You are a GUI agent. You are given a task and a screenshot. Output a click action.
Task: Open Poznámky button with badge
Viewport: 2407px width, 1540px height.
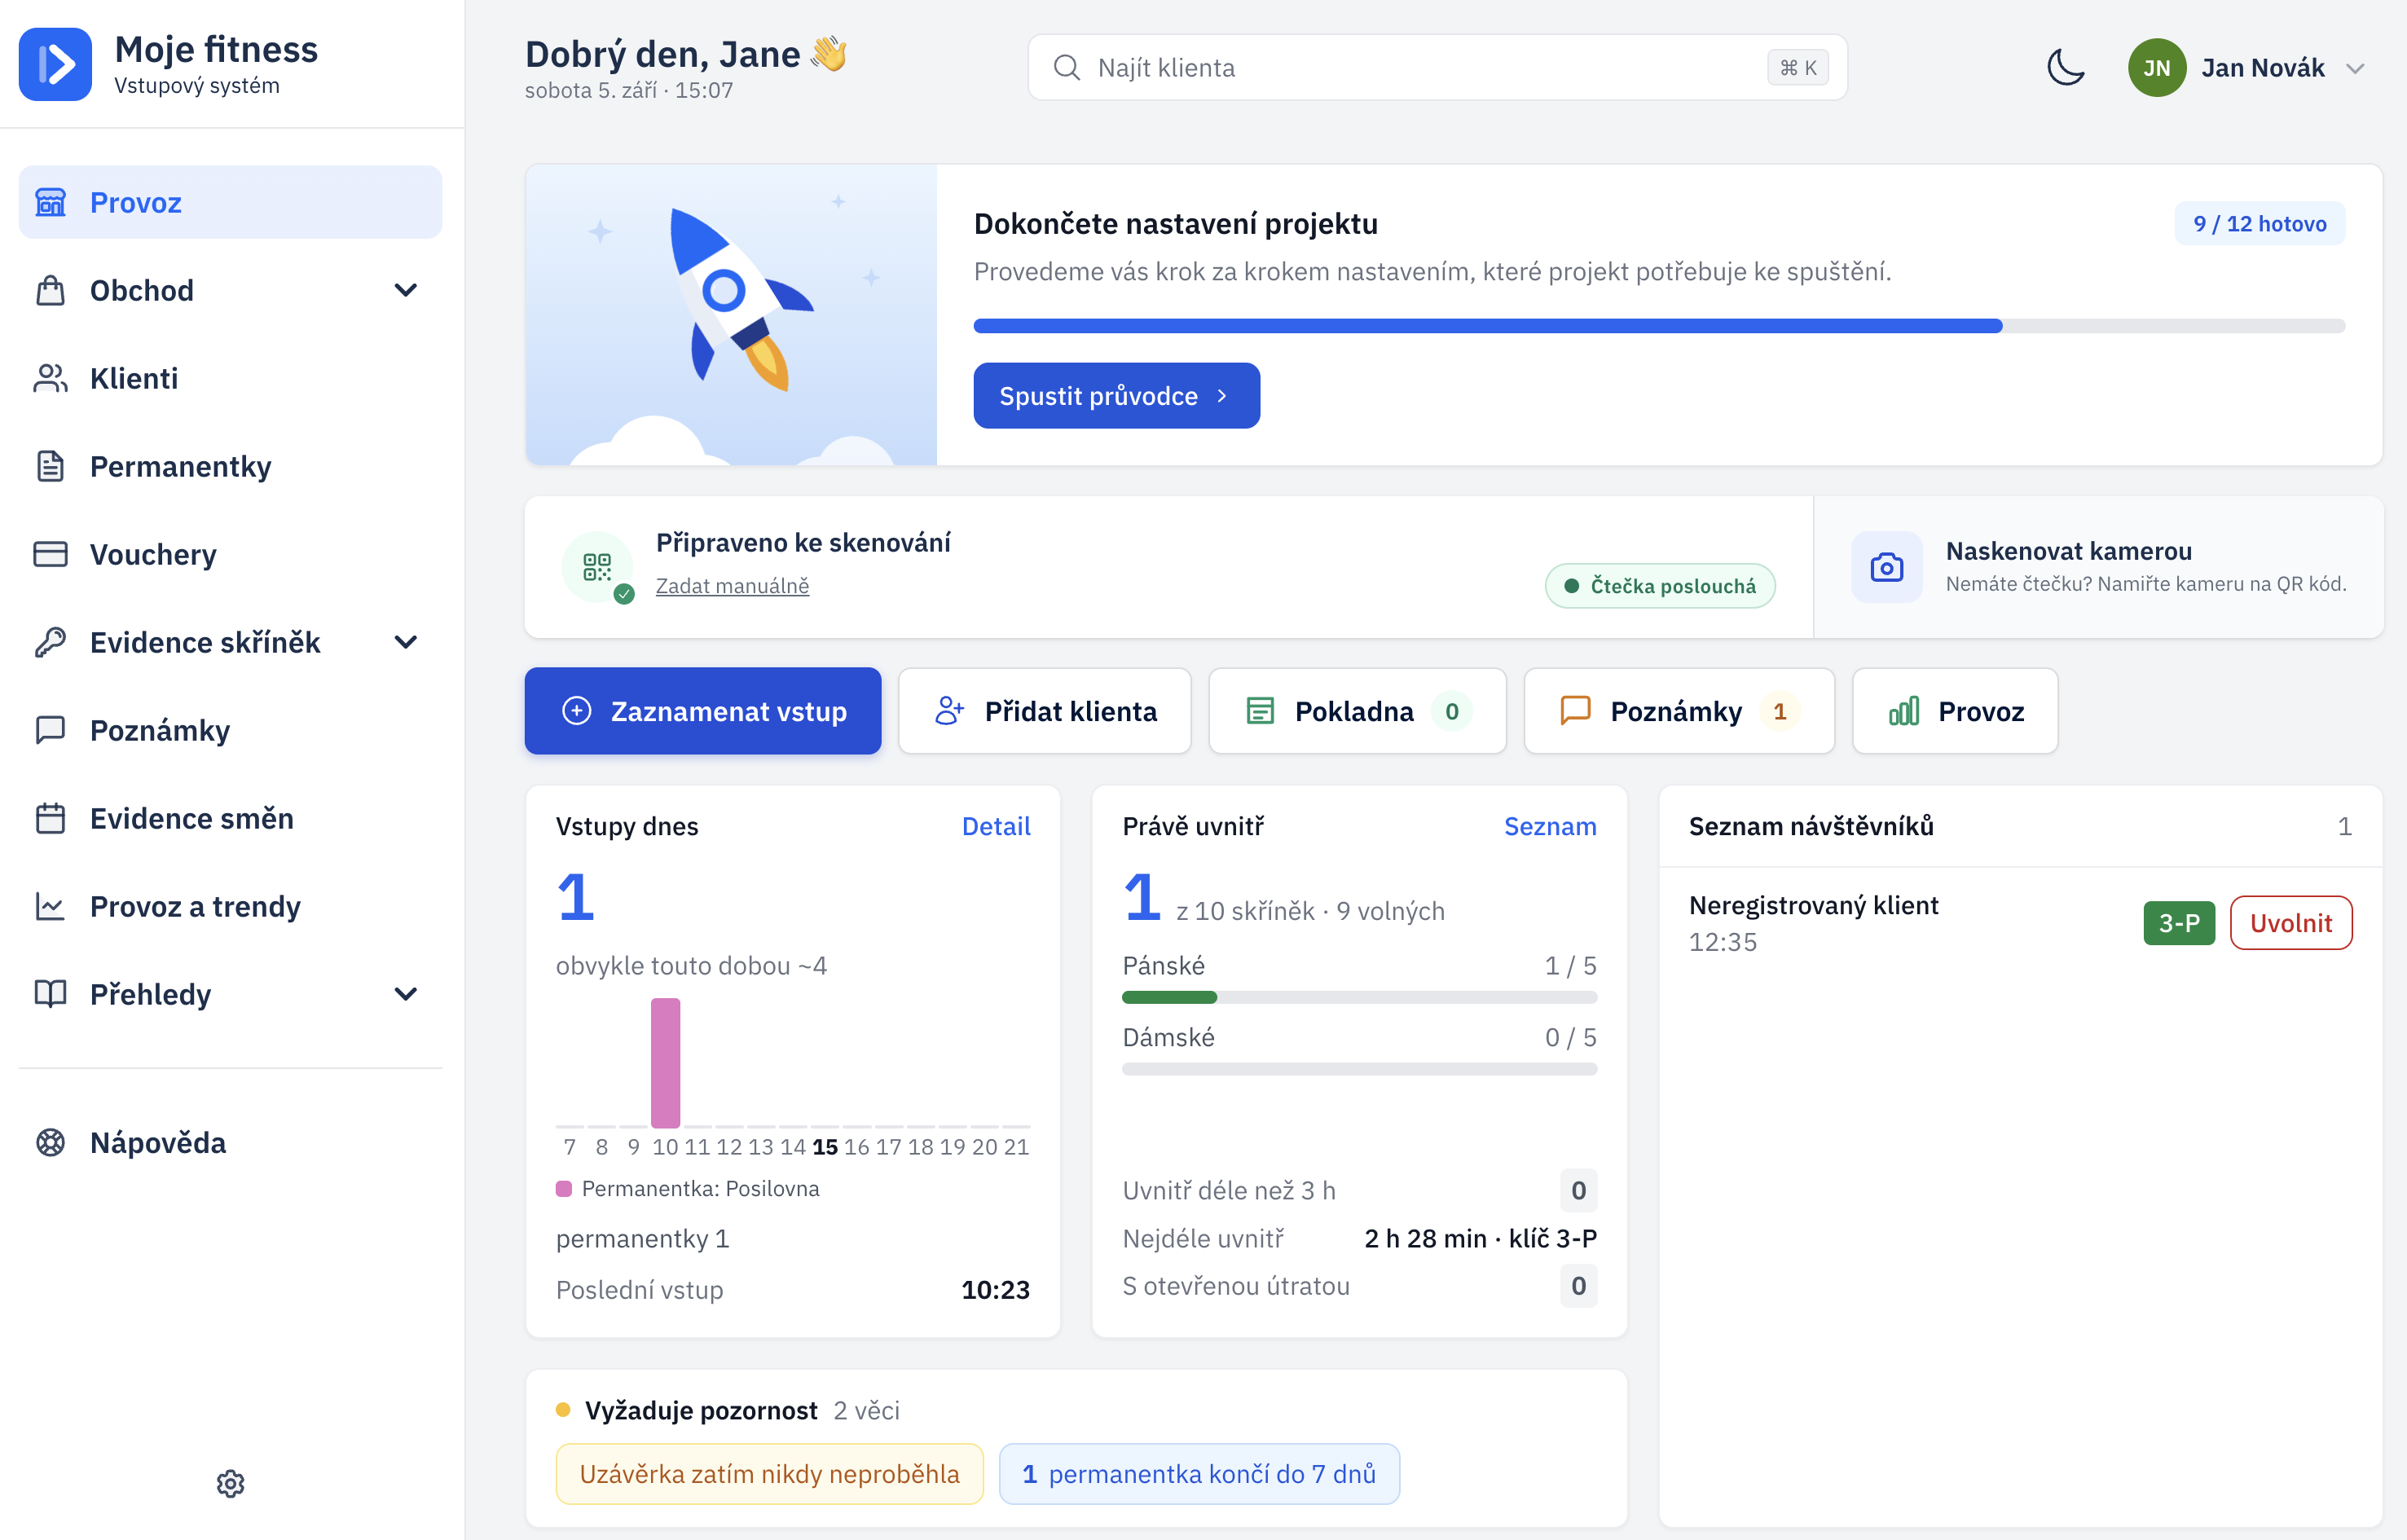tap(1679, 711)
